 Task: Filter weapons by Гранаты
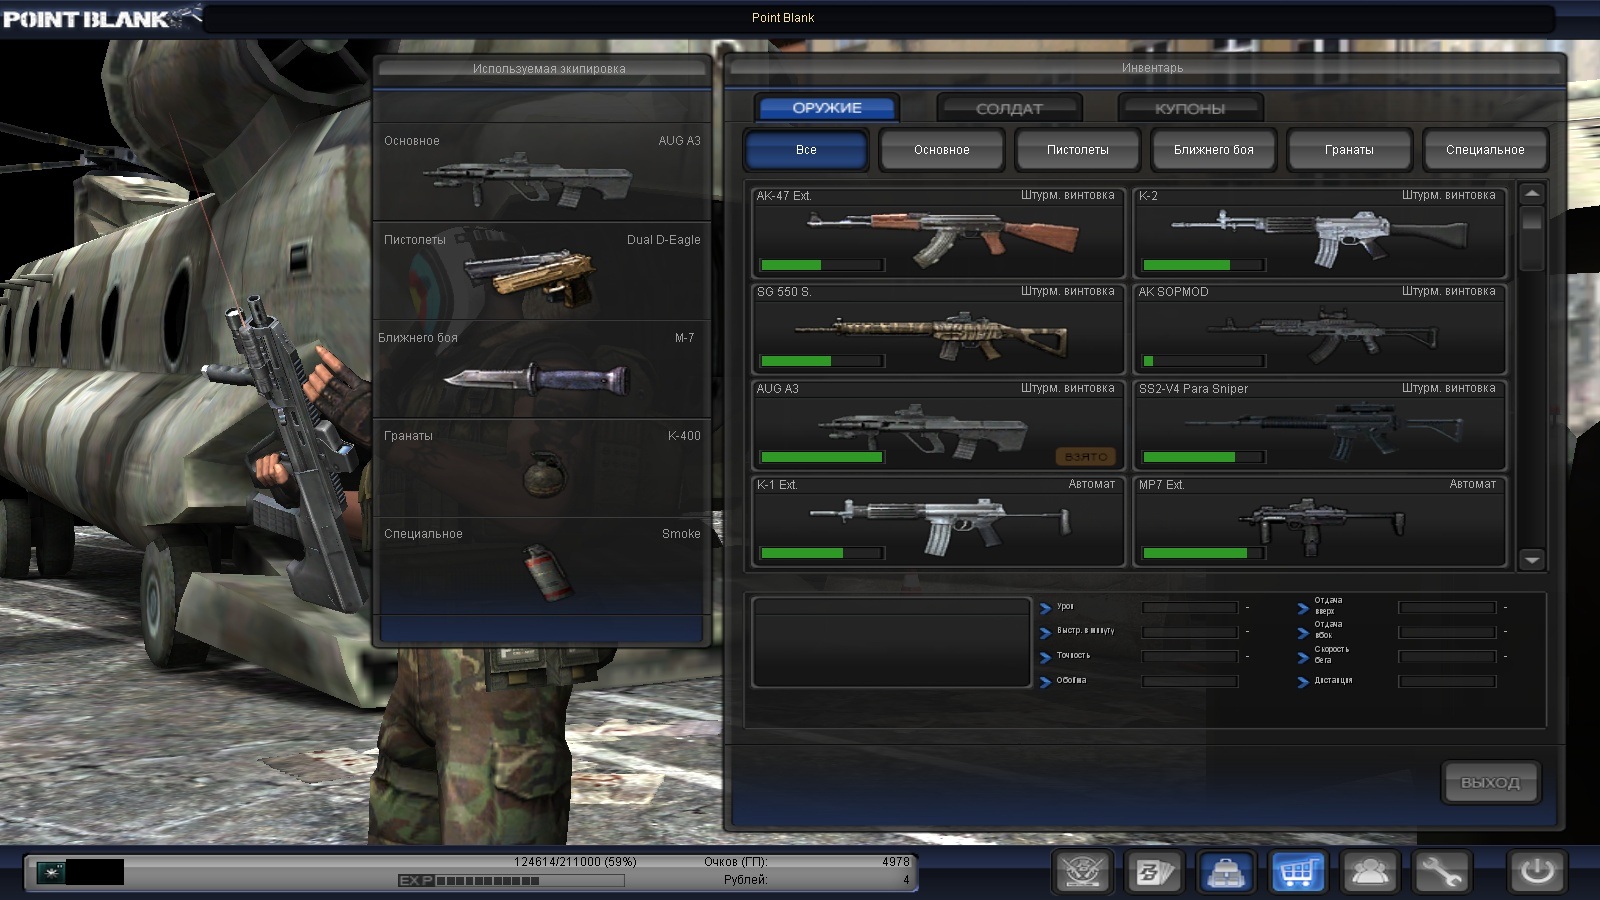1349,150
